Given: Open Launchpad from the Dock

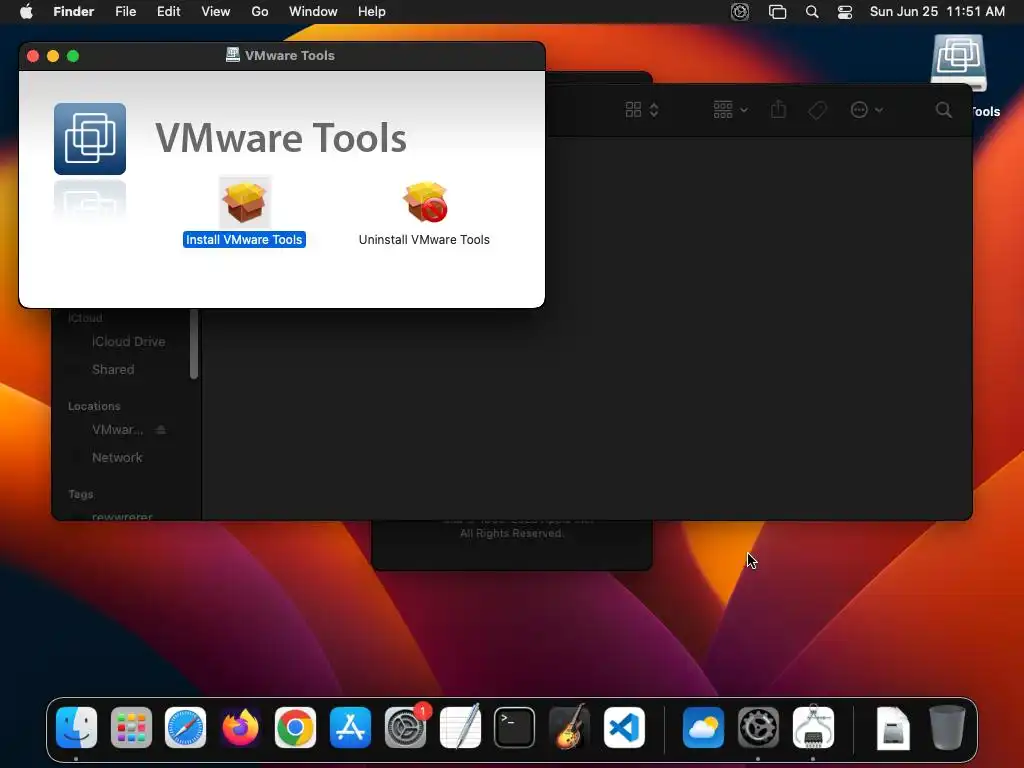Looking at the screenshot, I should [131, 727].
